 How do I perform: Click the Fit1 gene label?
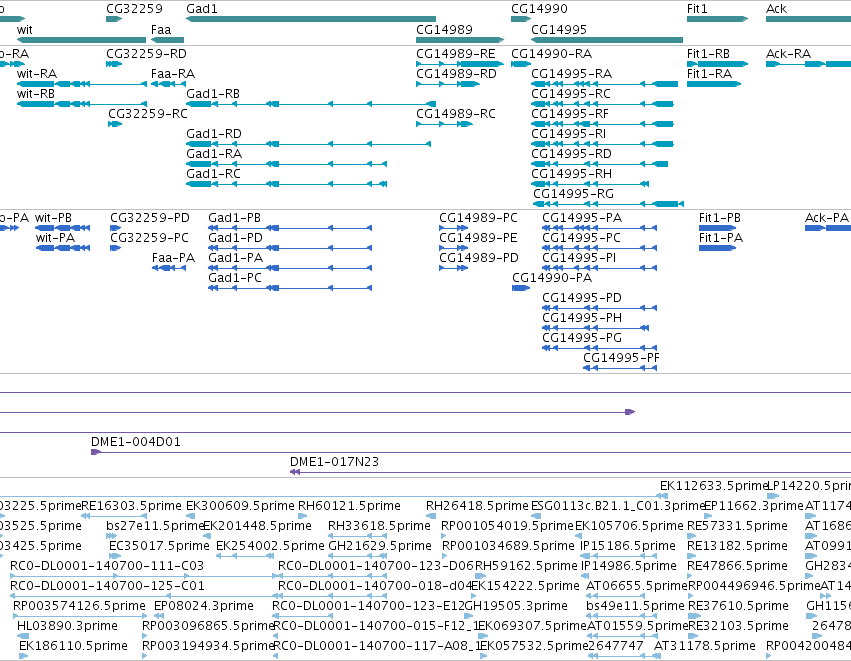pos(697,9)
